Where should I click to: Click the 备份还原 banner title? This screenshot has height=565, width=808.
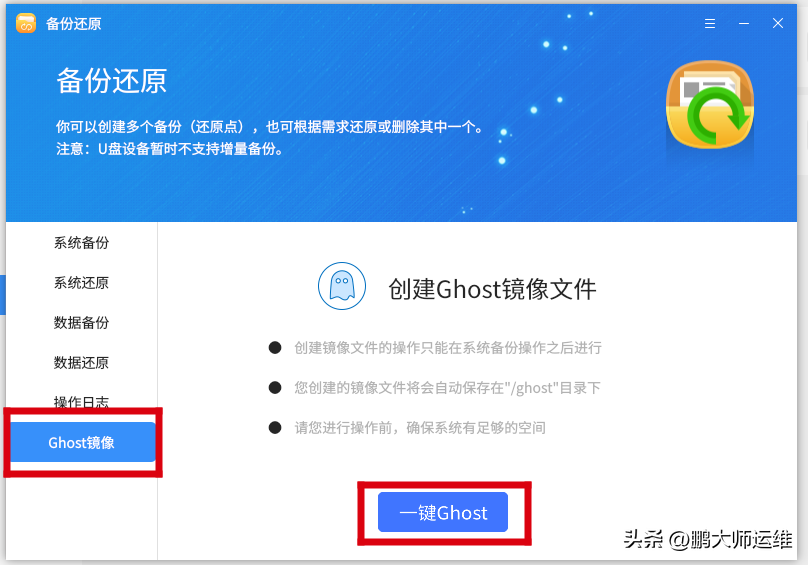pyautogui.click(x=111, y=81)
